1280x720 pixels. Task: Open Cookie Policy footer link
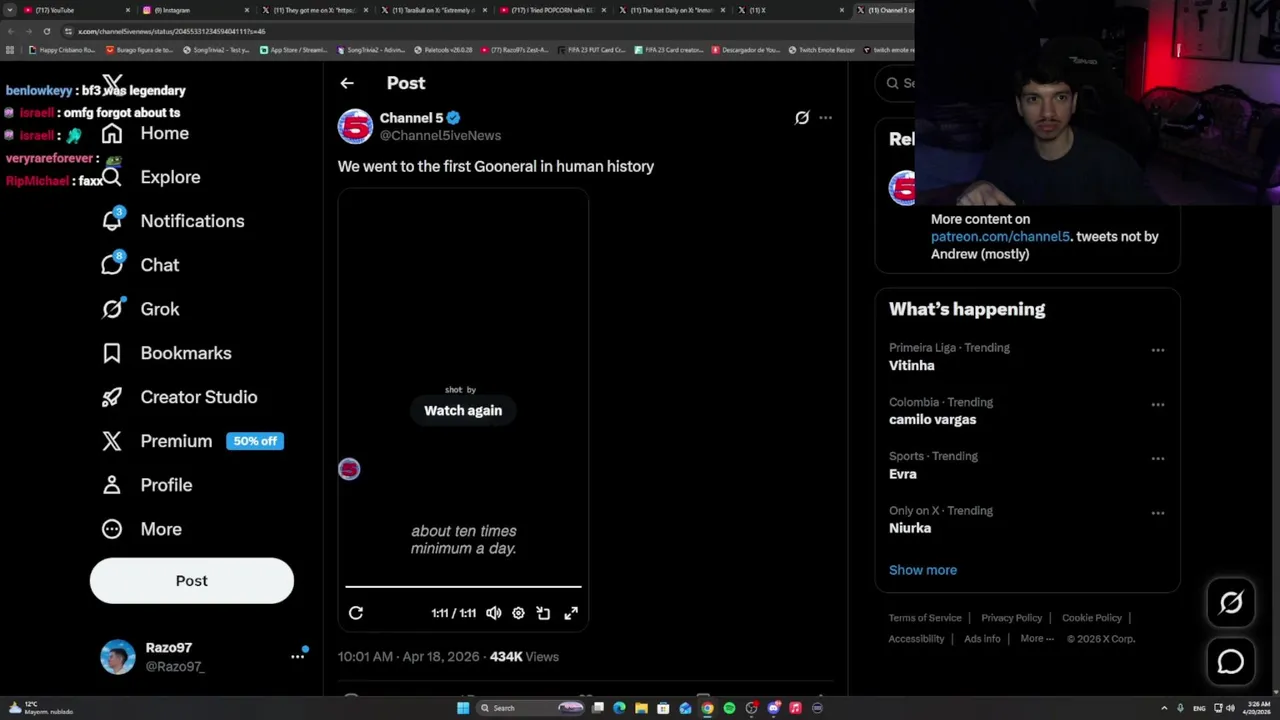point(1092,618)
